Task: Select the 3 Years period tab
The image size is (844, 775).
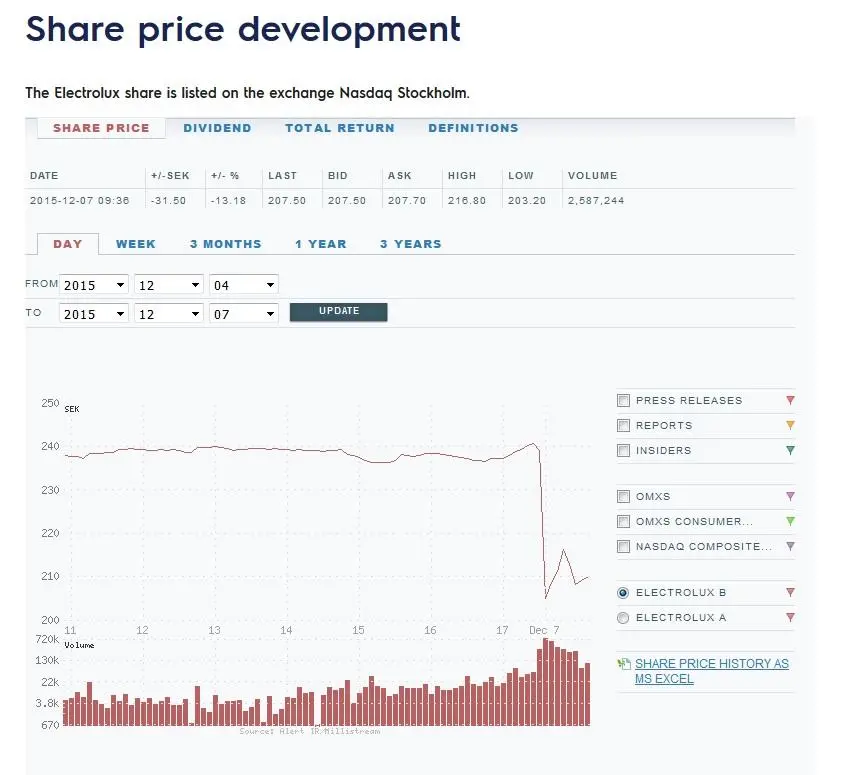Action: [x=411, y=244]
